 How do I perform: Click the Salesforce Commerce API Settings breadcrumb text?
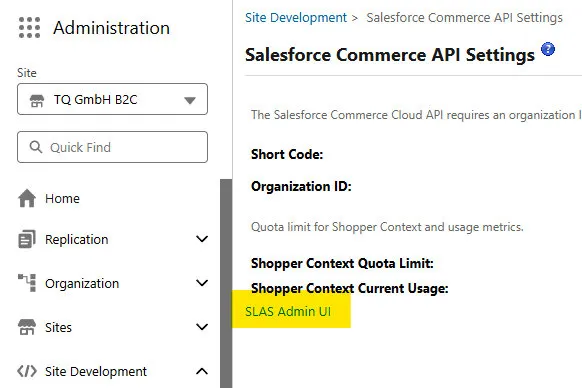coord(464,17)
